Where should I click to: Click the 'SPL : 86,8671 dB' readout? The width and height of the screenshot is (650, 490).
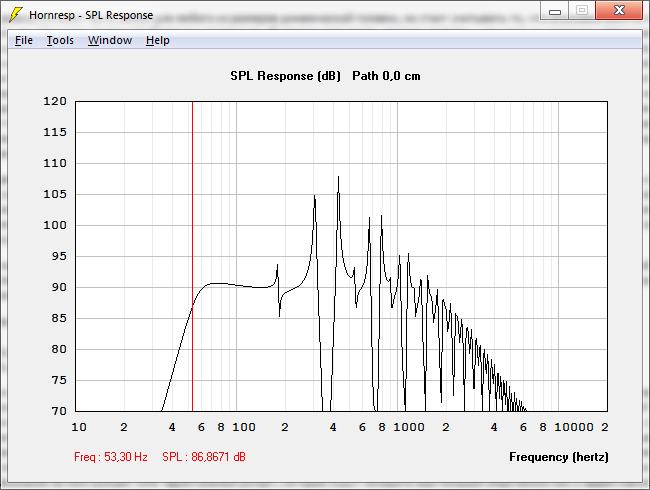204,457
